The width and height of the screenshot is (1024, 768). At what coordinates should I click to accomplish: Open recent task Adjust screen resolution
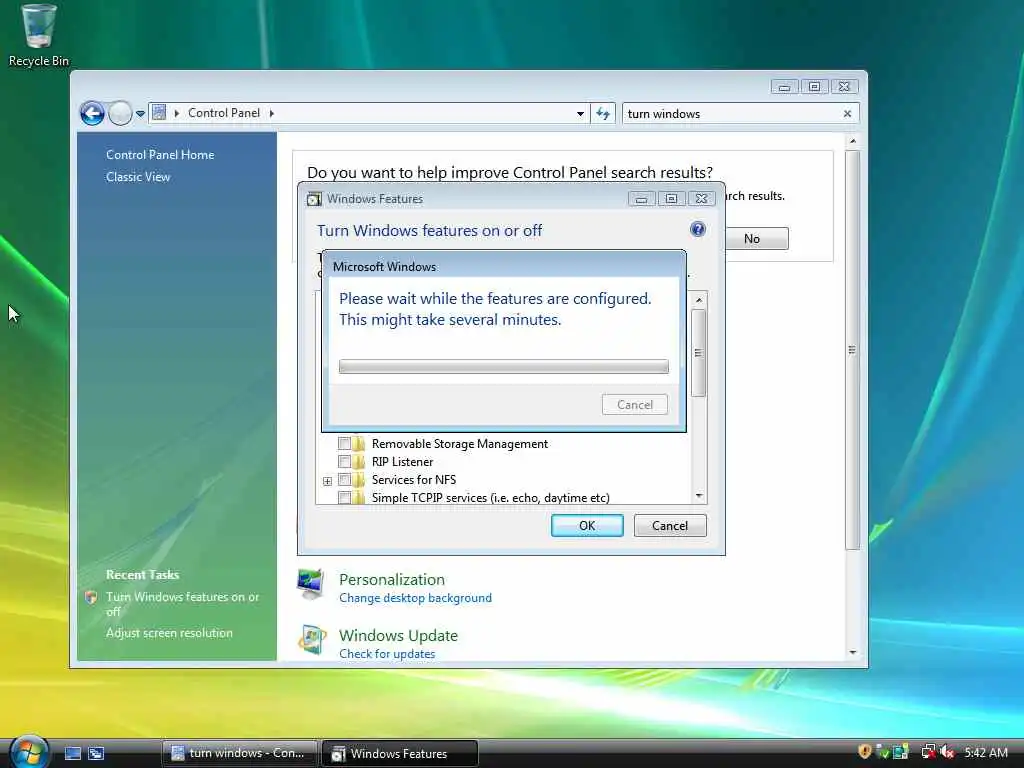tap(169, 633)
